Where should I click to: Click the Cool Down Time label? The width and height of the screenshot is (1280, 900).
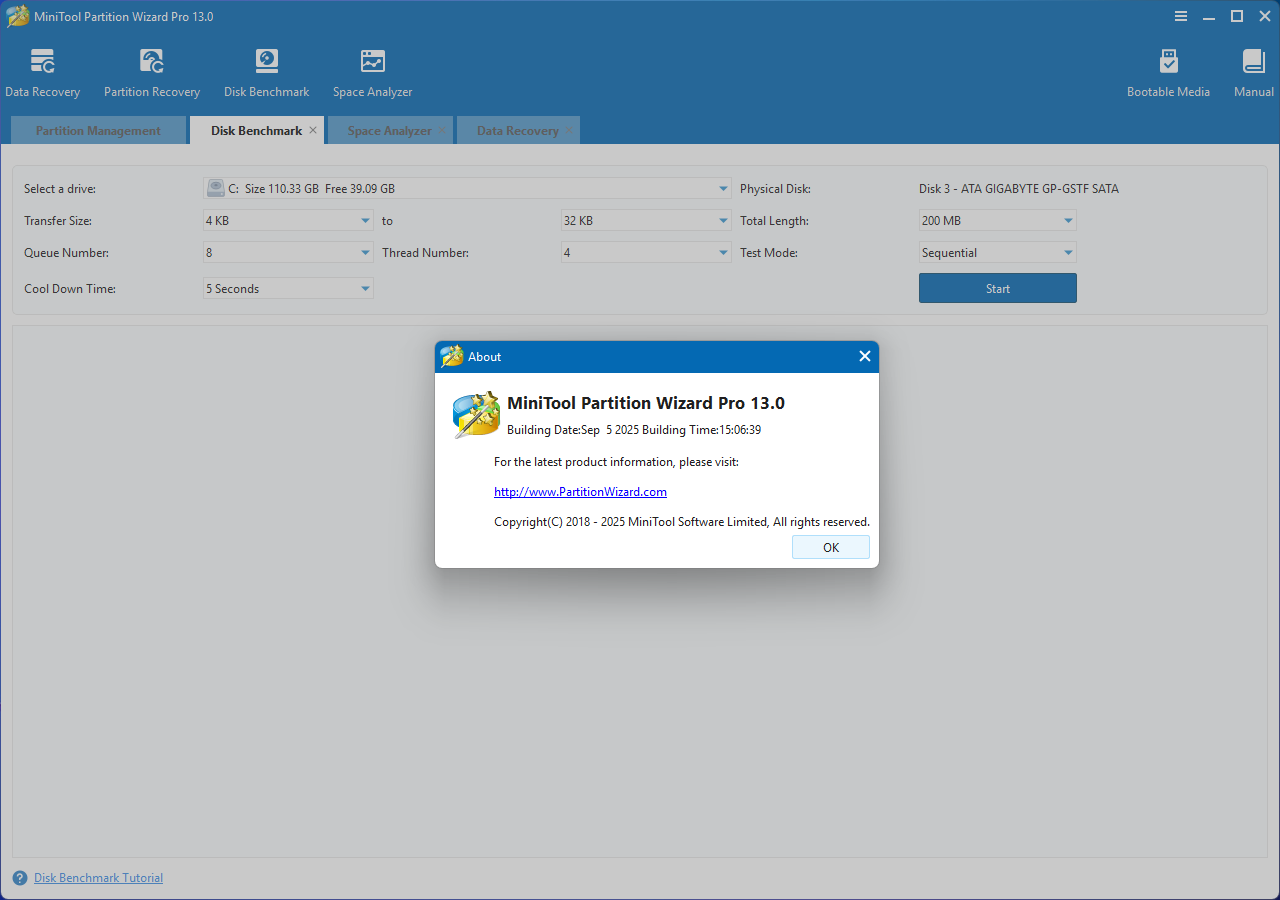coord(70,289)
